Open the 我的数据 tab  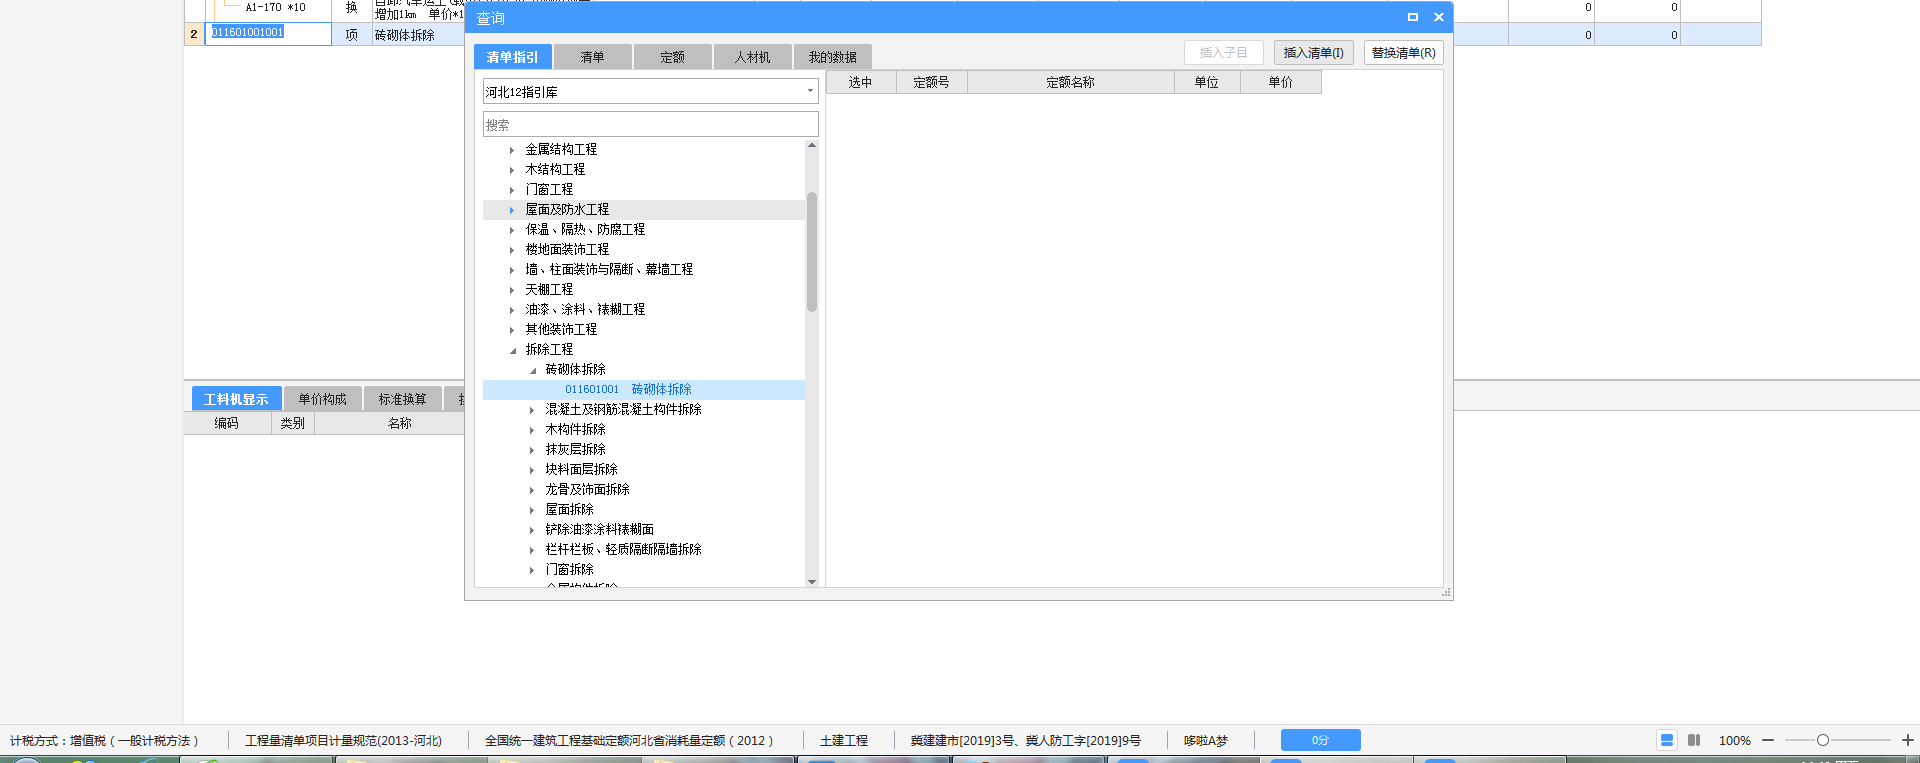point(832,57)
